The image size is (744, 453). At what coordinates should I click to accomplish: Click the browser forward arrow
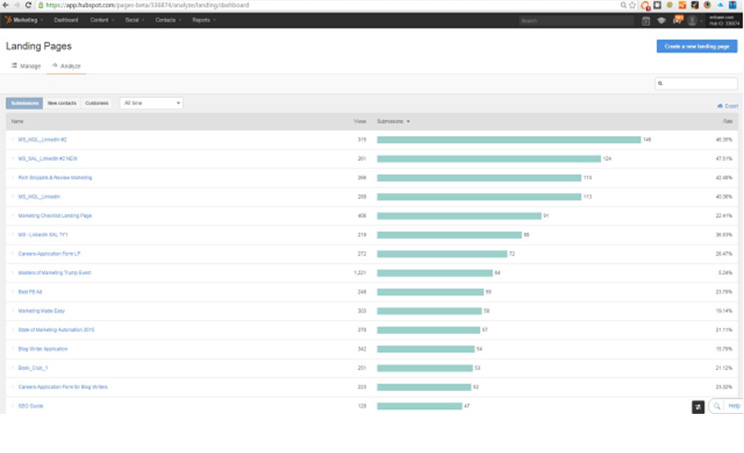[x=17, y=5]
